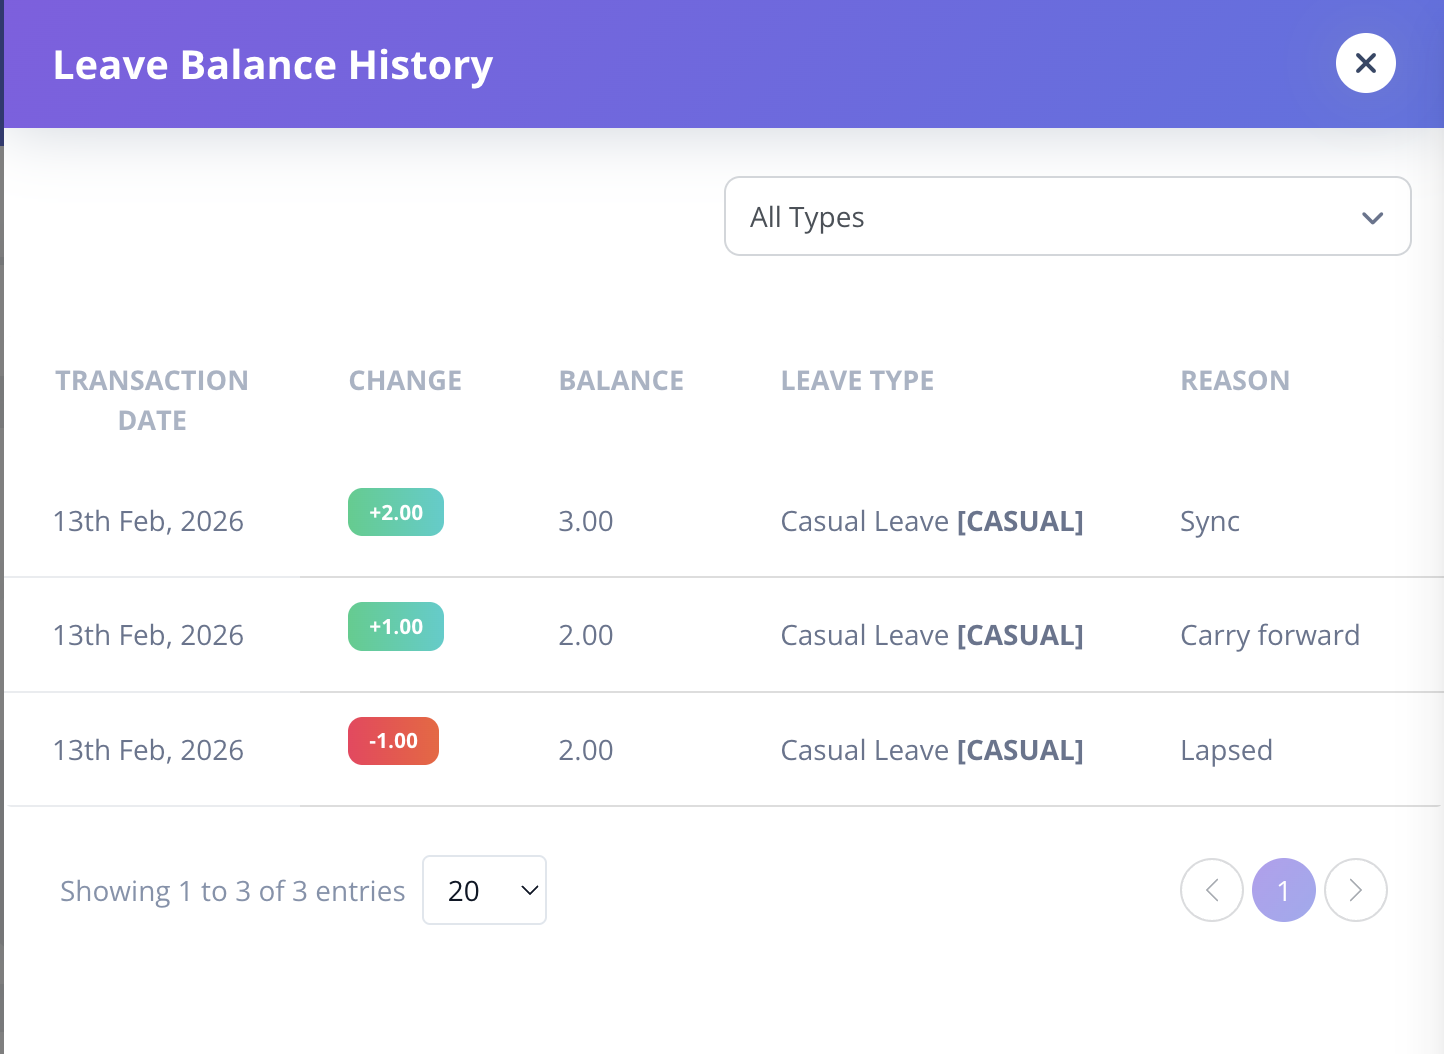Click the Reason column header
1444x1054 pixels.
pyautogui.click(x=1235, y=380)
